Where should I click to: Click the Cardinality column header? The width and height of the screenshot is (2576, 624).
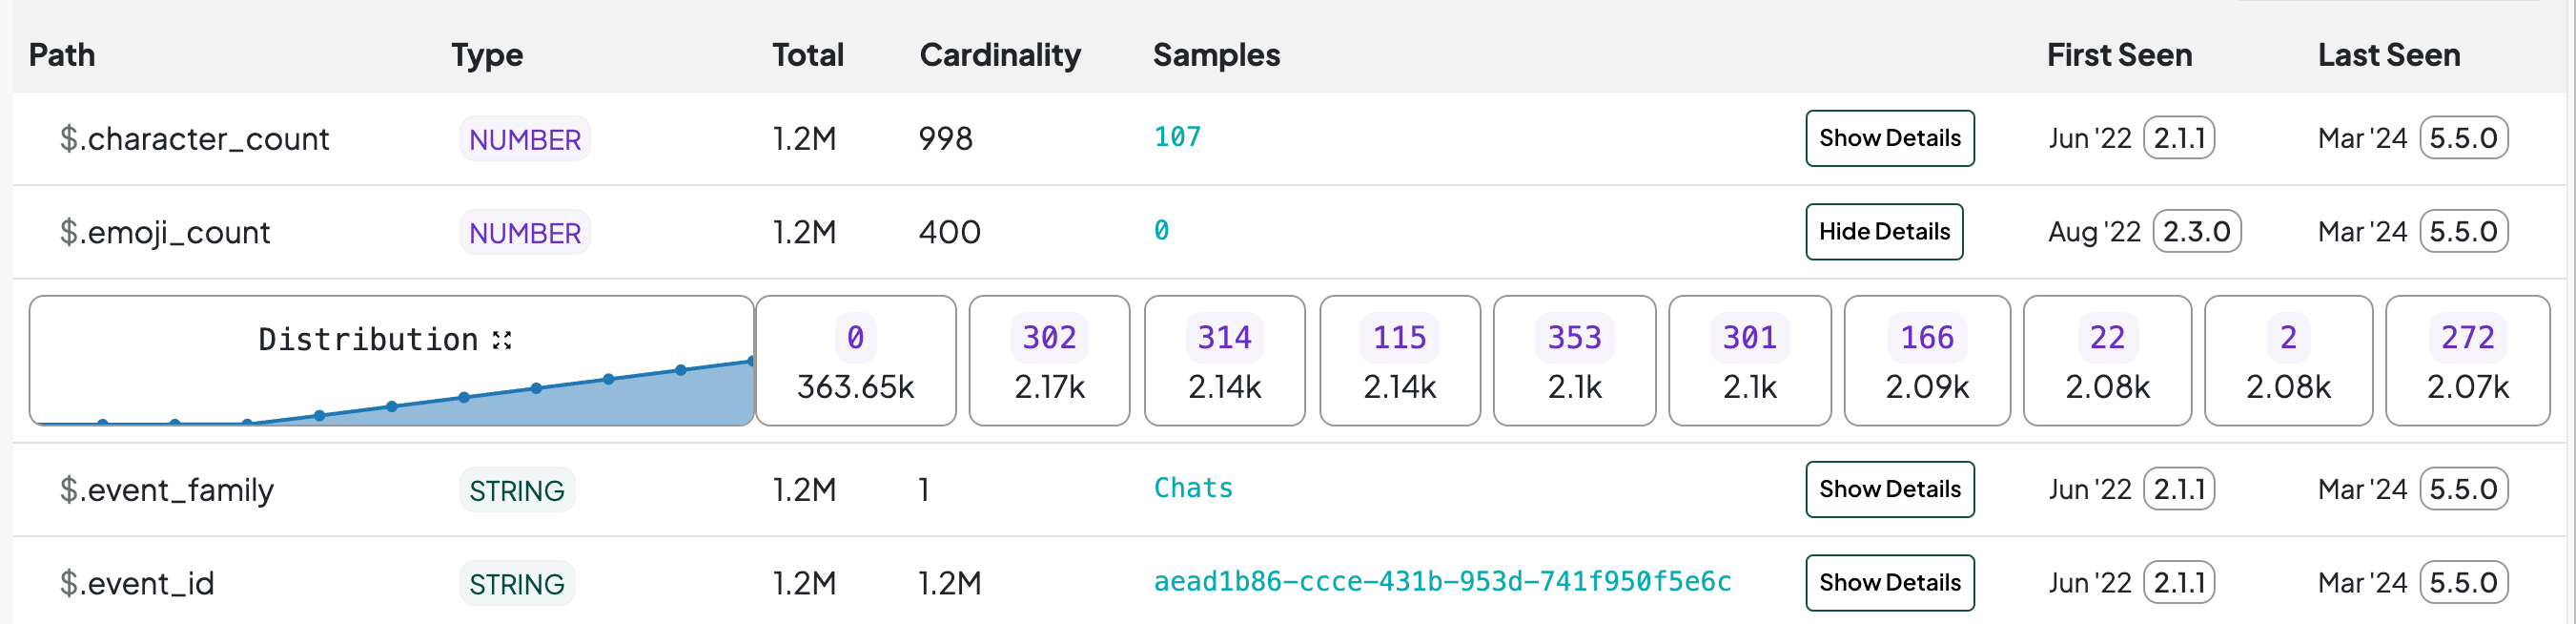click(x=999, y=55)
